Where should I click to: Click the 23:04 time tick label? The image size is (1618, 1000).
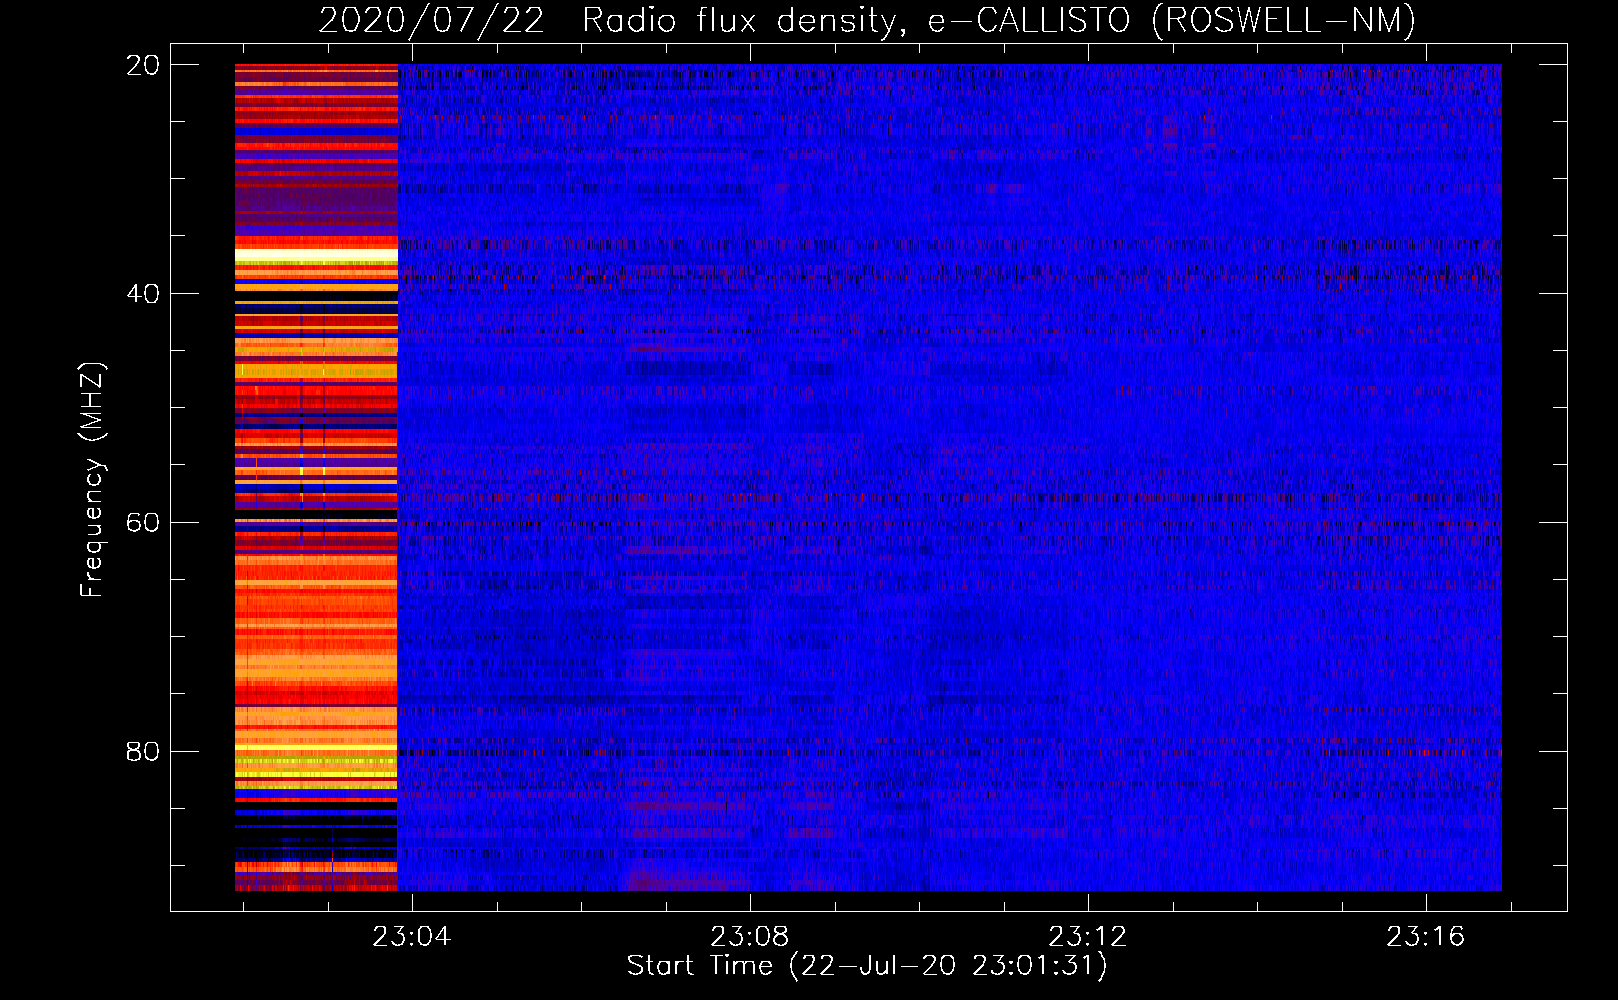412,937
